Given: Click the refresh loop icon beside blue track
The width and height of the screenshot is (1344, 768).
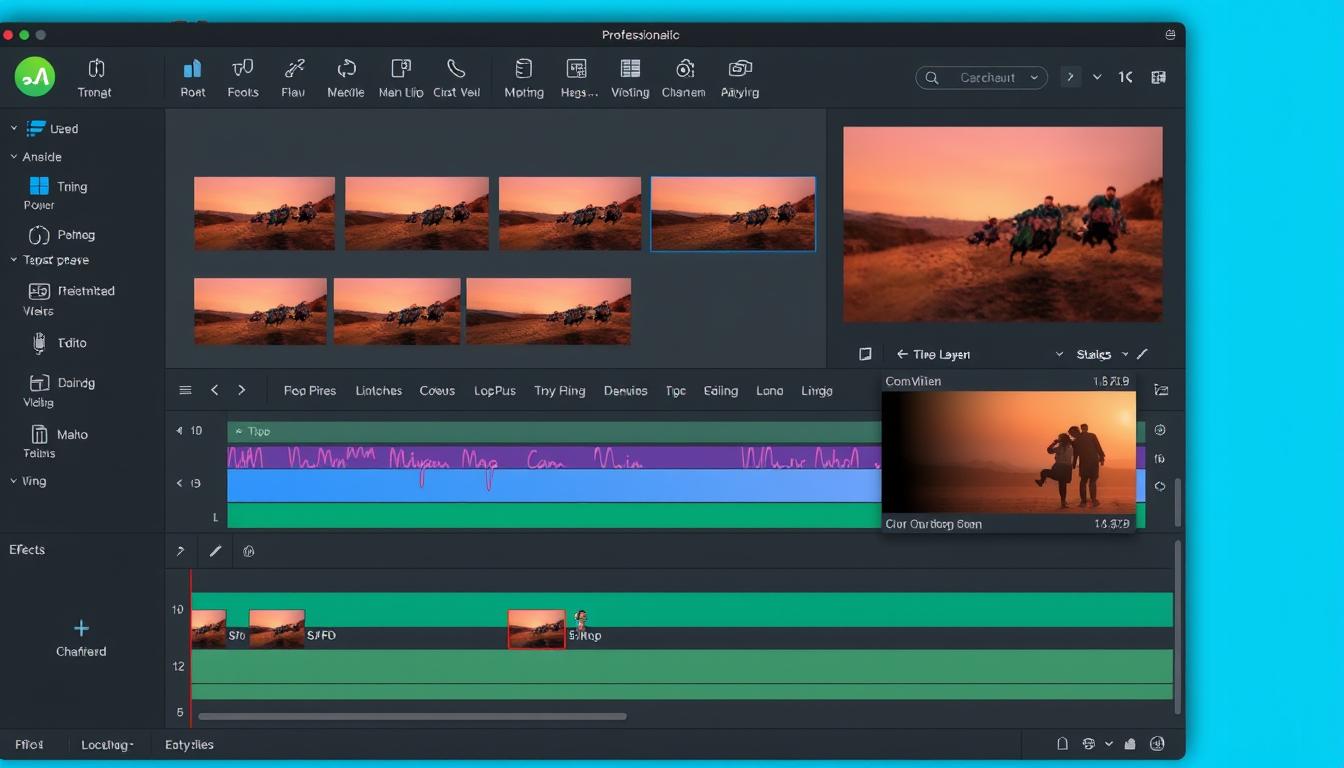Looking at the screenshot, I should (1160, 487).
